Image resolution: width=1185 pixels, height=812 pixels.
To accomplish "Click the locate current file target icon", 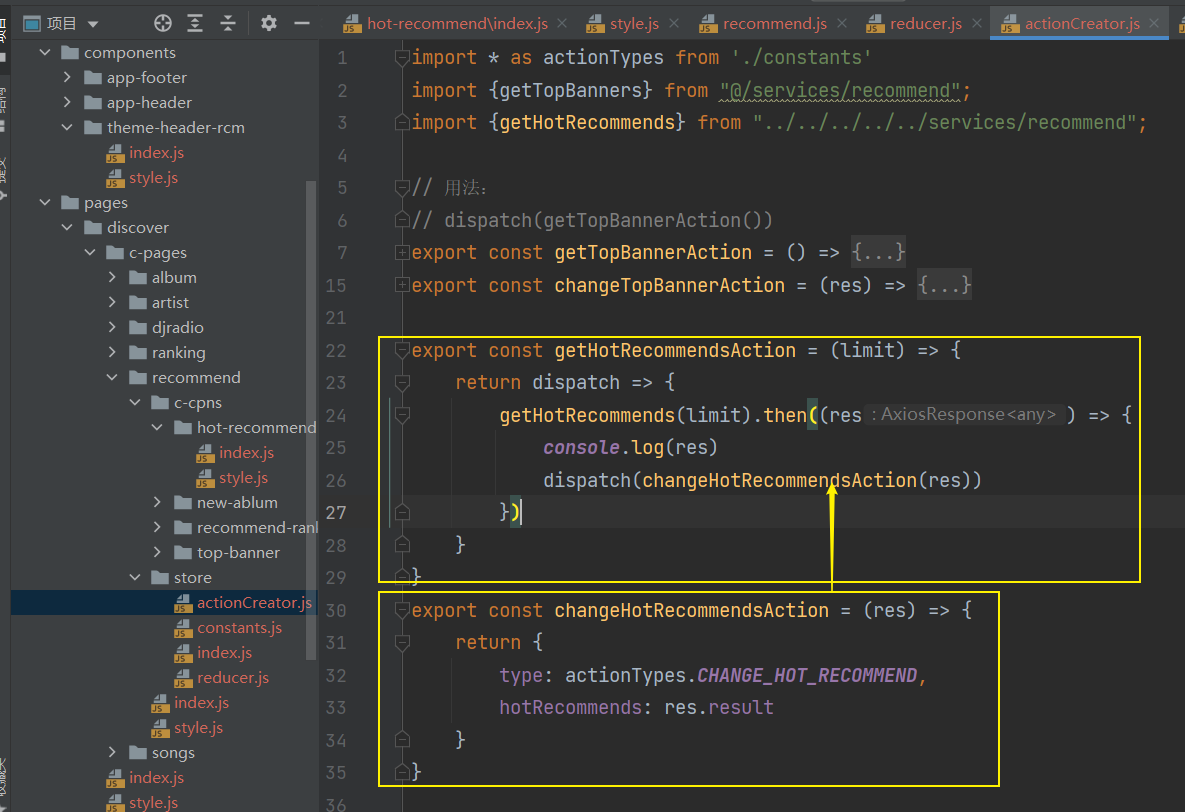I will (162, 23).
